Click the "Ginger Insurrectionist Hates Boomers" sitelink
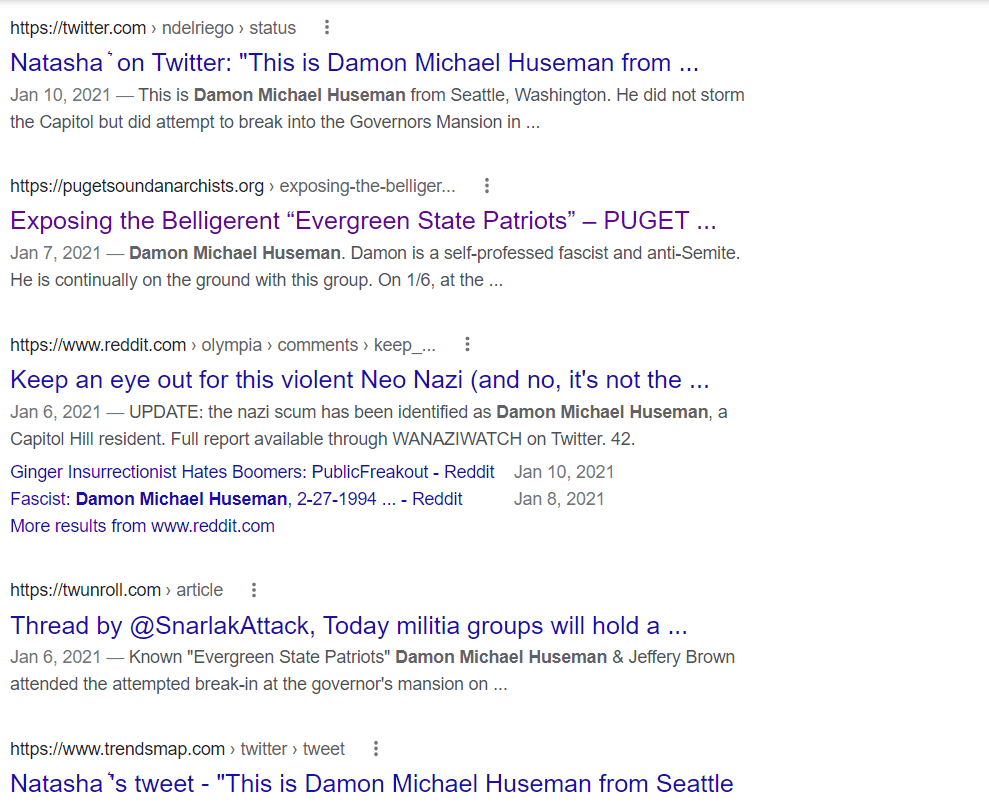This screenshot has width=989, height=811. [252, 472]
